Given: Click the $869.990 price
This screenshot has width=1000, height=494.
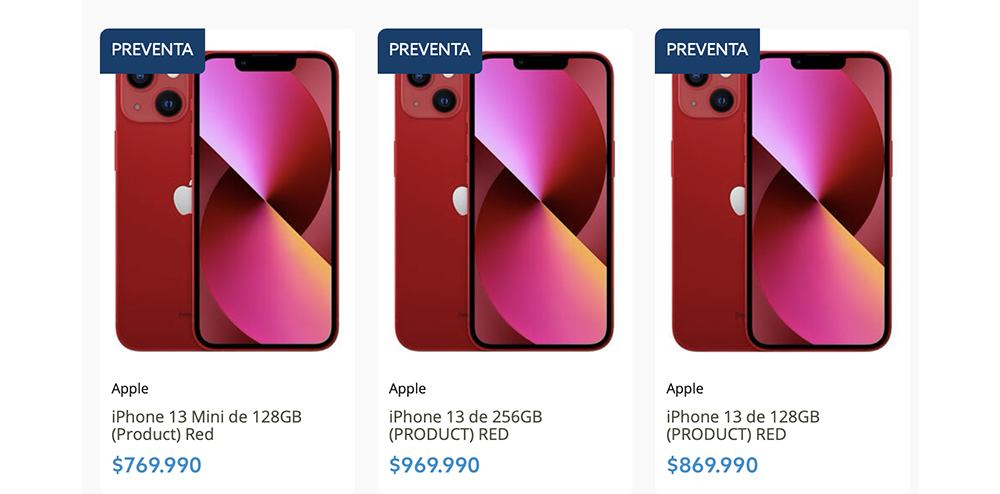Looking at the screenshot, I should click(712, 465).
